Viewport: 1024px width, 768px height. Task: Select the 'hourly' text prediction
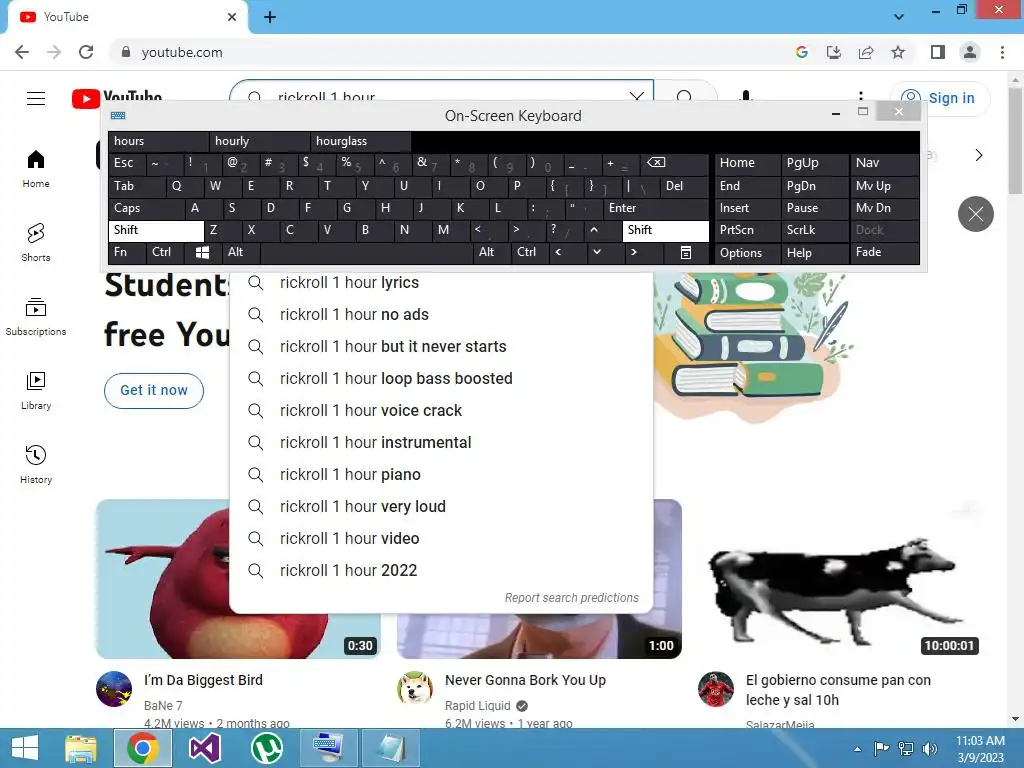coord(260,141)
